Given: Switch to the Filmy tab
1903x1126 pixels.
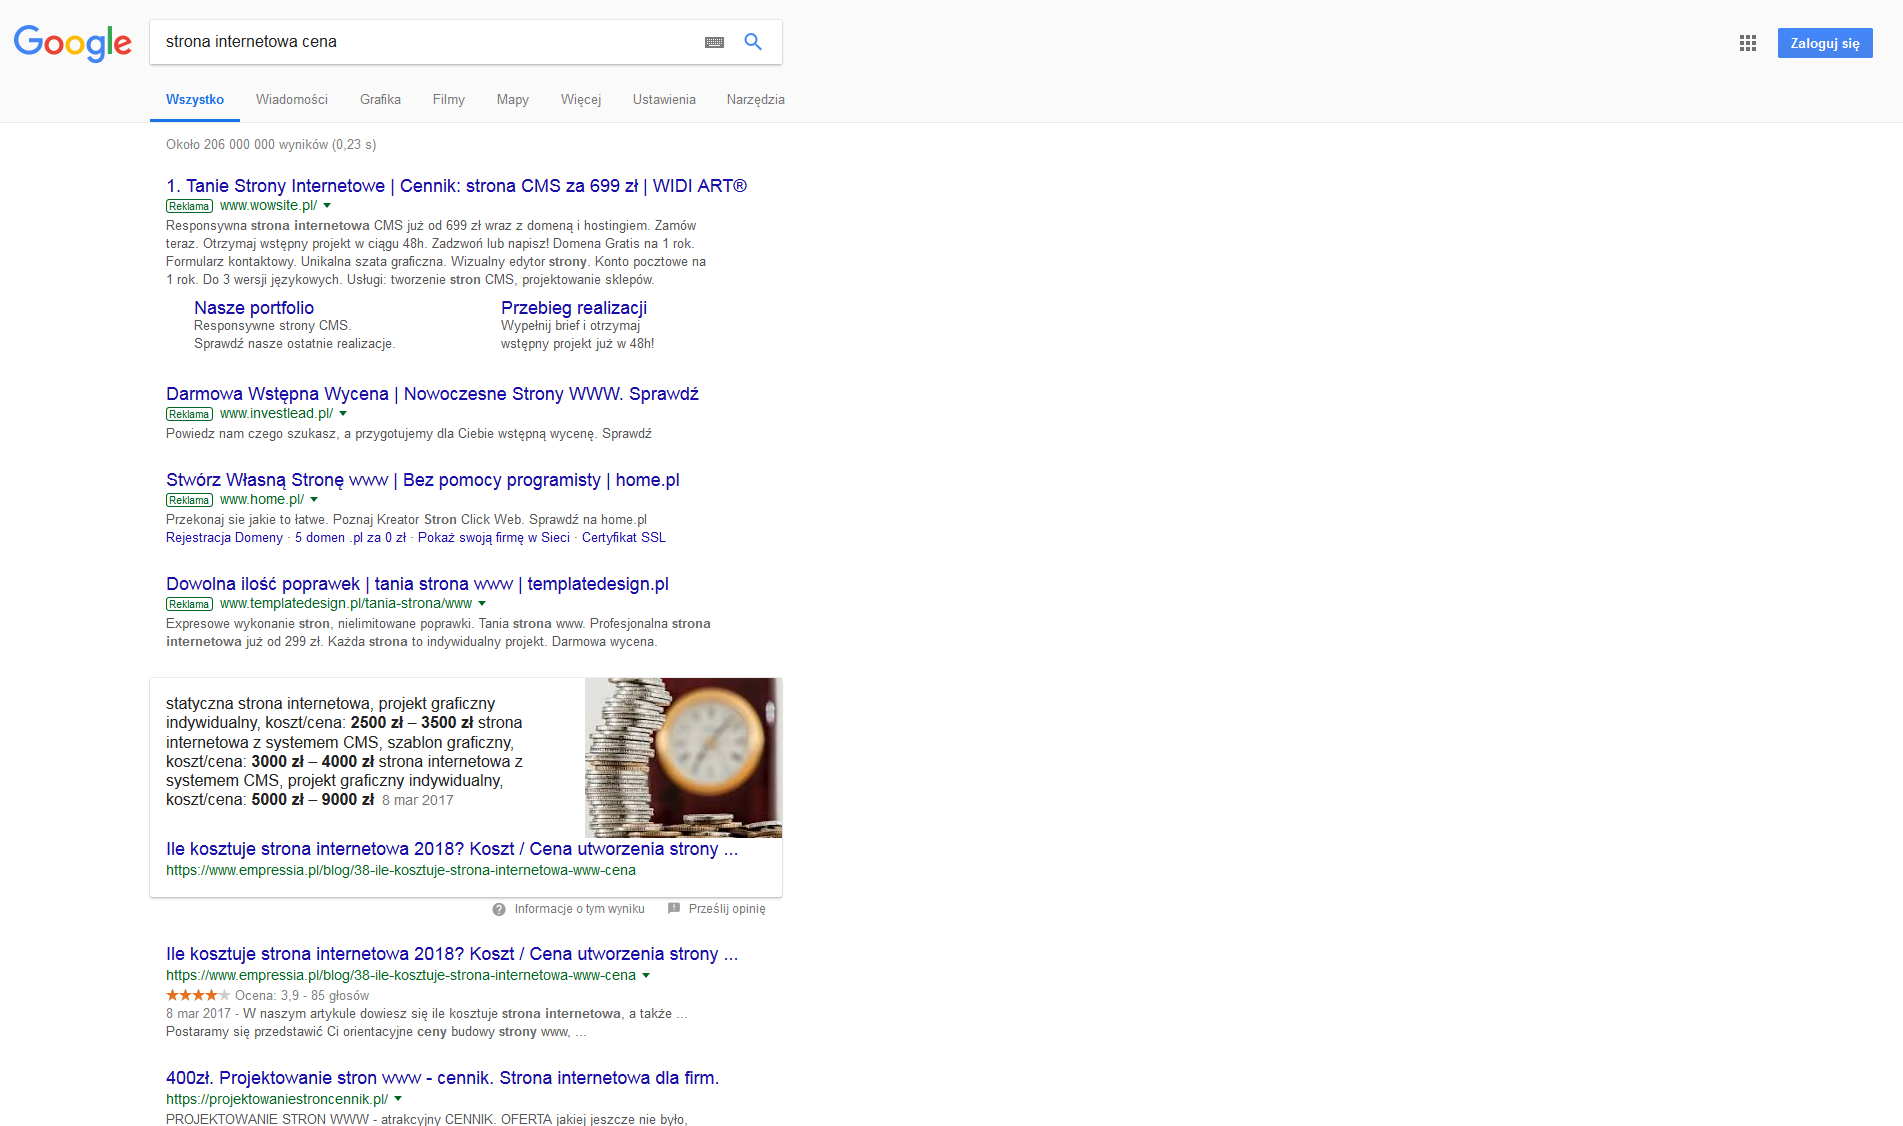Looking at the screenshot, I should pos(449,99).
